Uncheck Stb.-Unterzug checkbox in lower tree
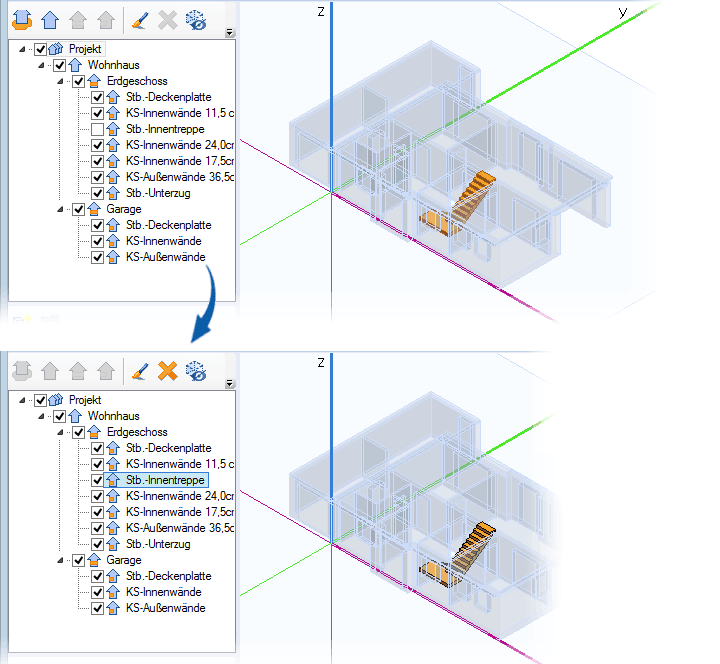This screenshot has height=664, width=720. 97,544
